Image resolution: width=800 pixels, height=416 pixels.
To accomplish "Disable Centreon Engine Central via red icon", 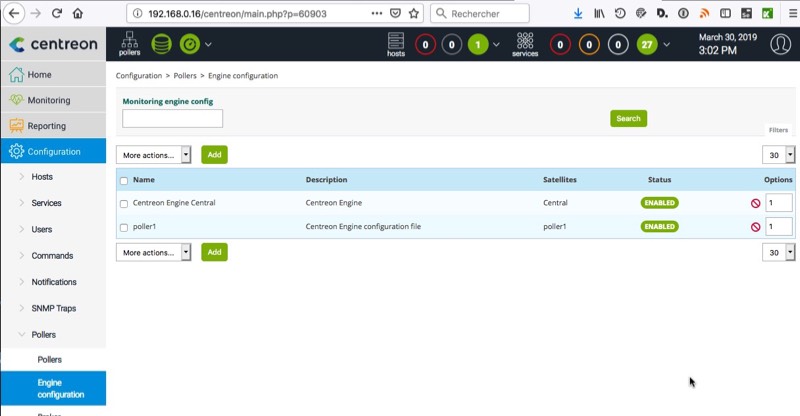I will click(x=755, y=203).
